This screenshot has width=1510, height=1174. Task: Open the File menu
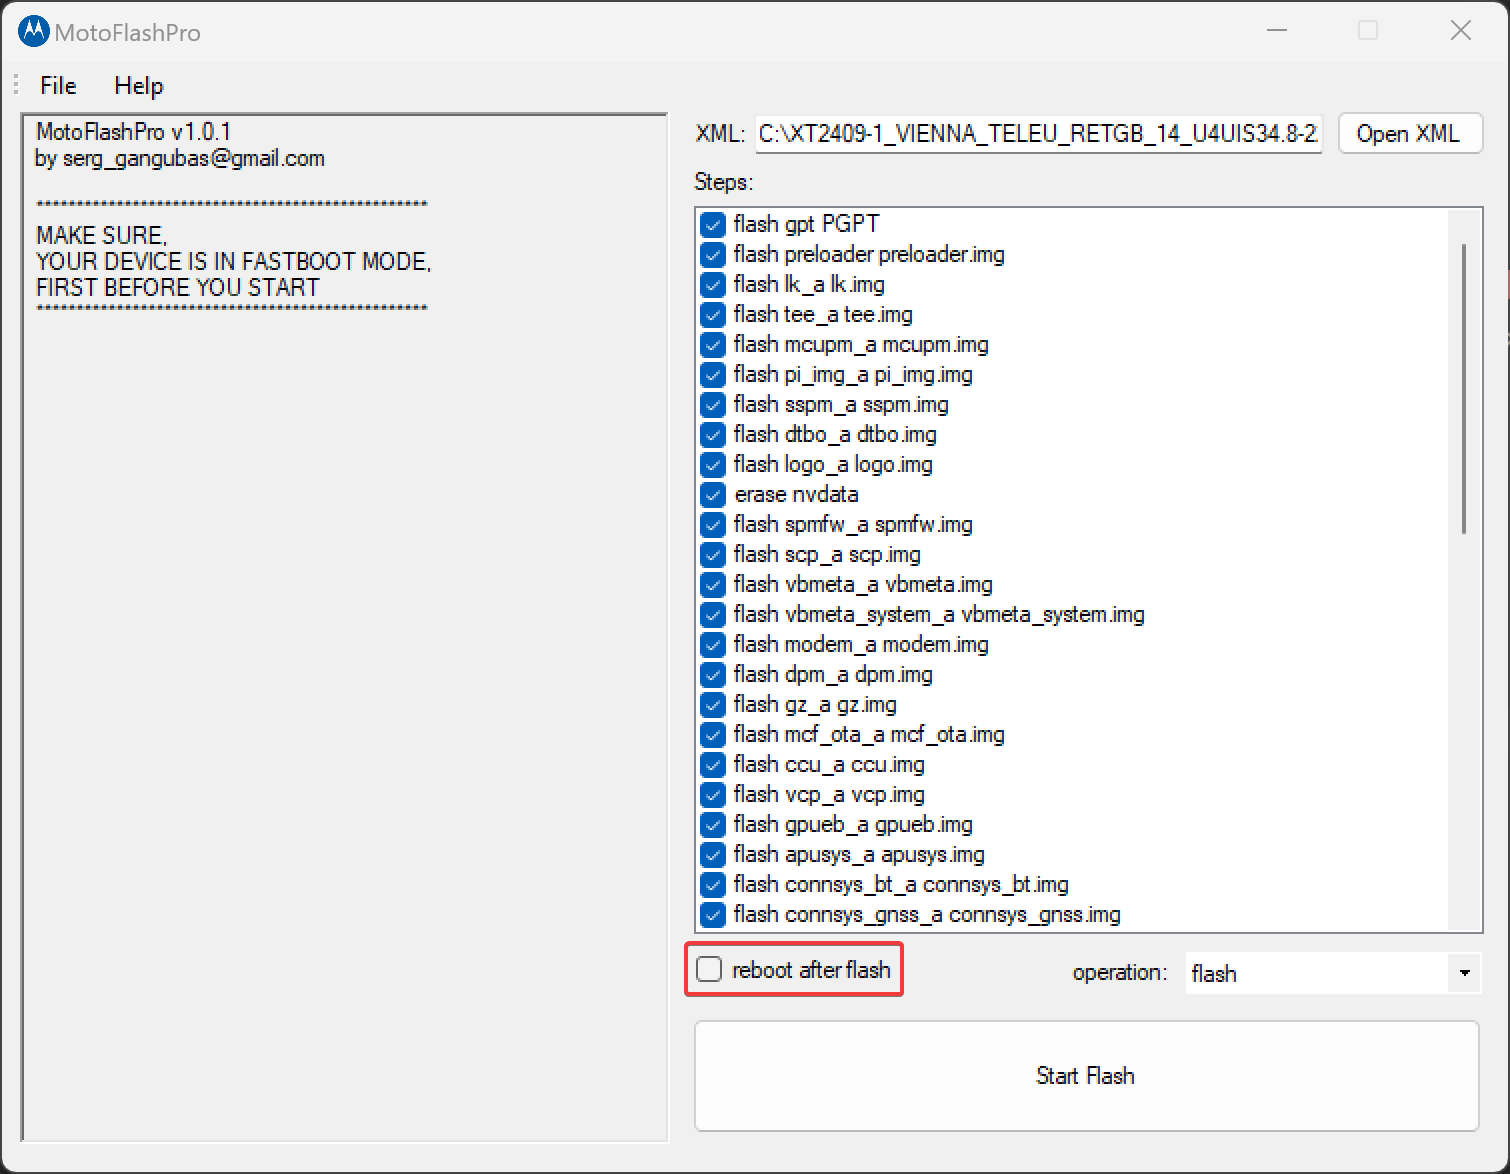58,86
